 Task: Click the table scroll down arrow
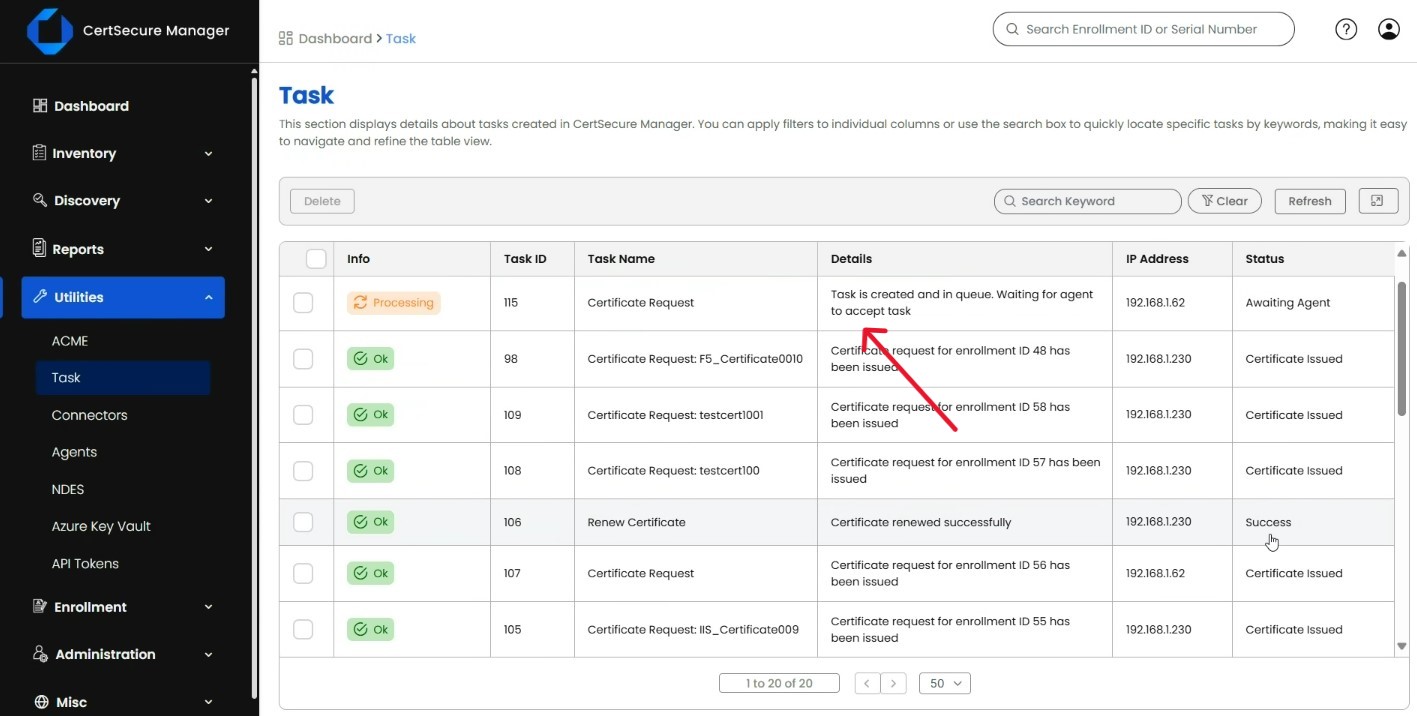pos(1402,646)
